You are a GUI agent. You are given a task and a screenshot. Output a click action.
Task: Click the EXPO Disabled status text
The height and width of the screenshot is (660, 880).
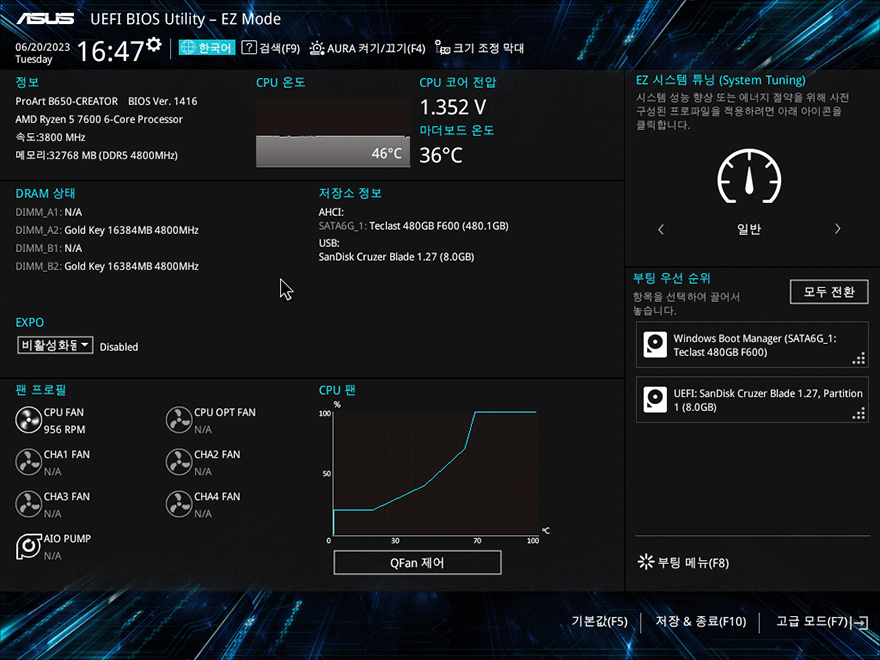(x=119, y=347)
